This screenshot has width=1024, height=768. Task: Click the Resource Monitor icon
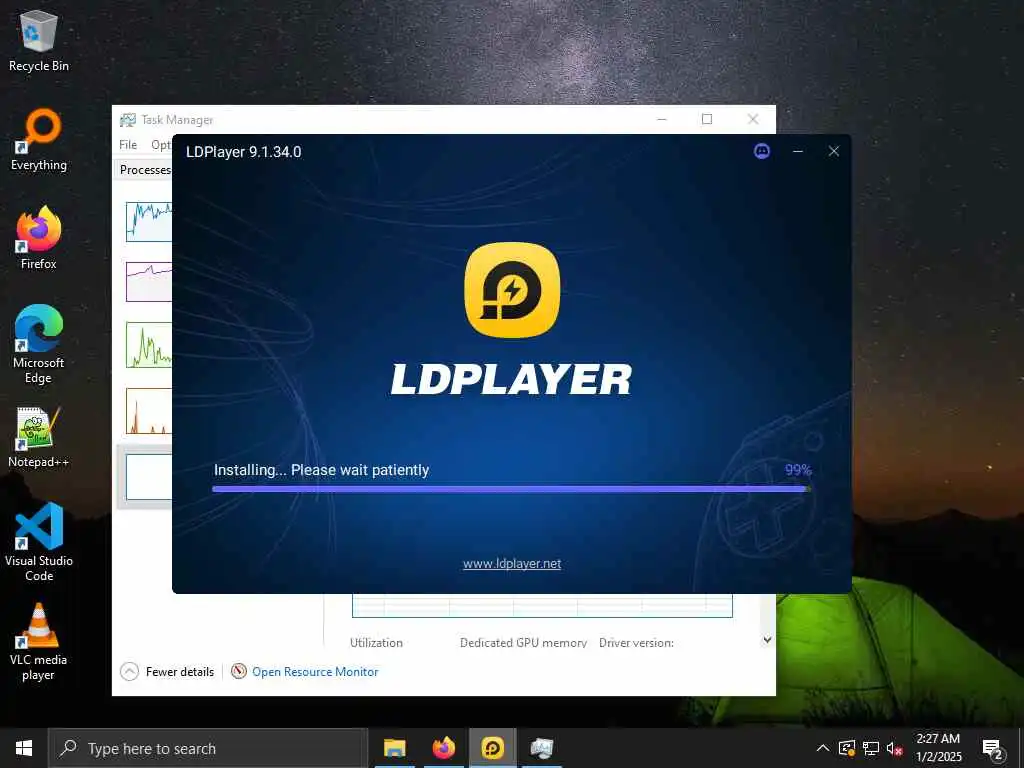239,671
